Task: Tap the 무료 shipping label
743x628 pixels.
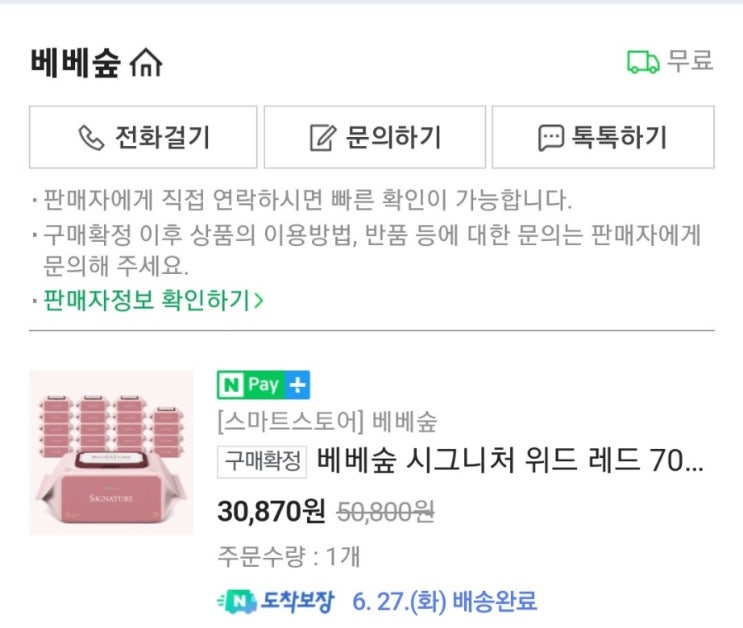Action: (x=690, y=61)
